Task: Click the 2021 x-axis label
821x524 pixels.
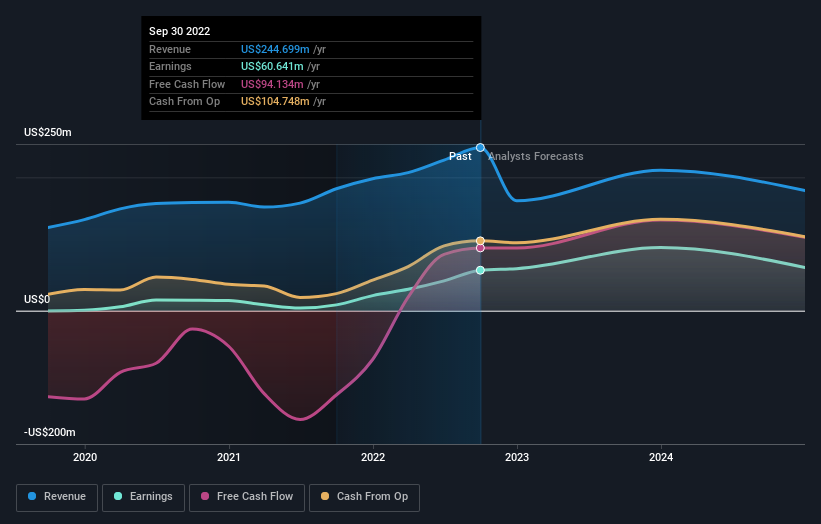Action: pos(229,457)
